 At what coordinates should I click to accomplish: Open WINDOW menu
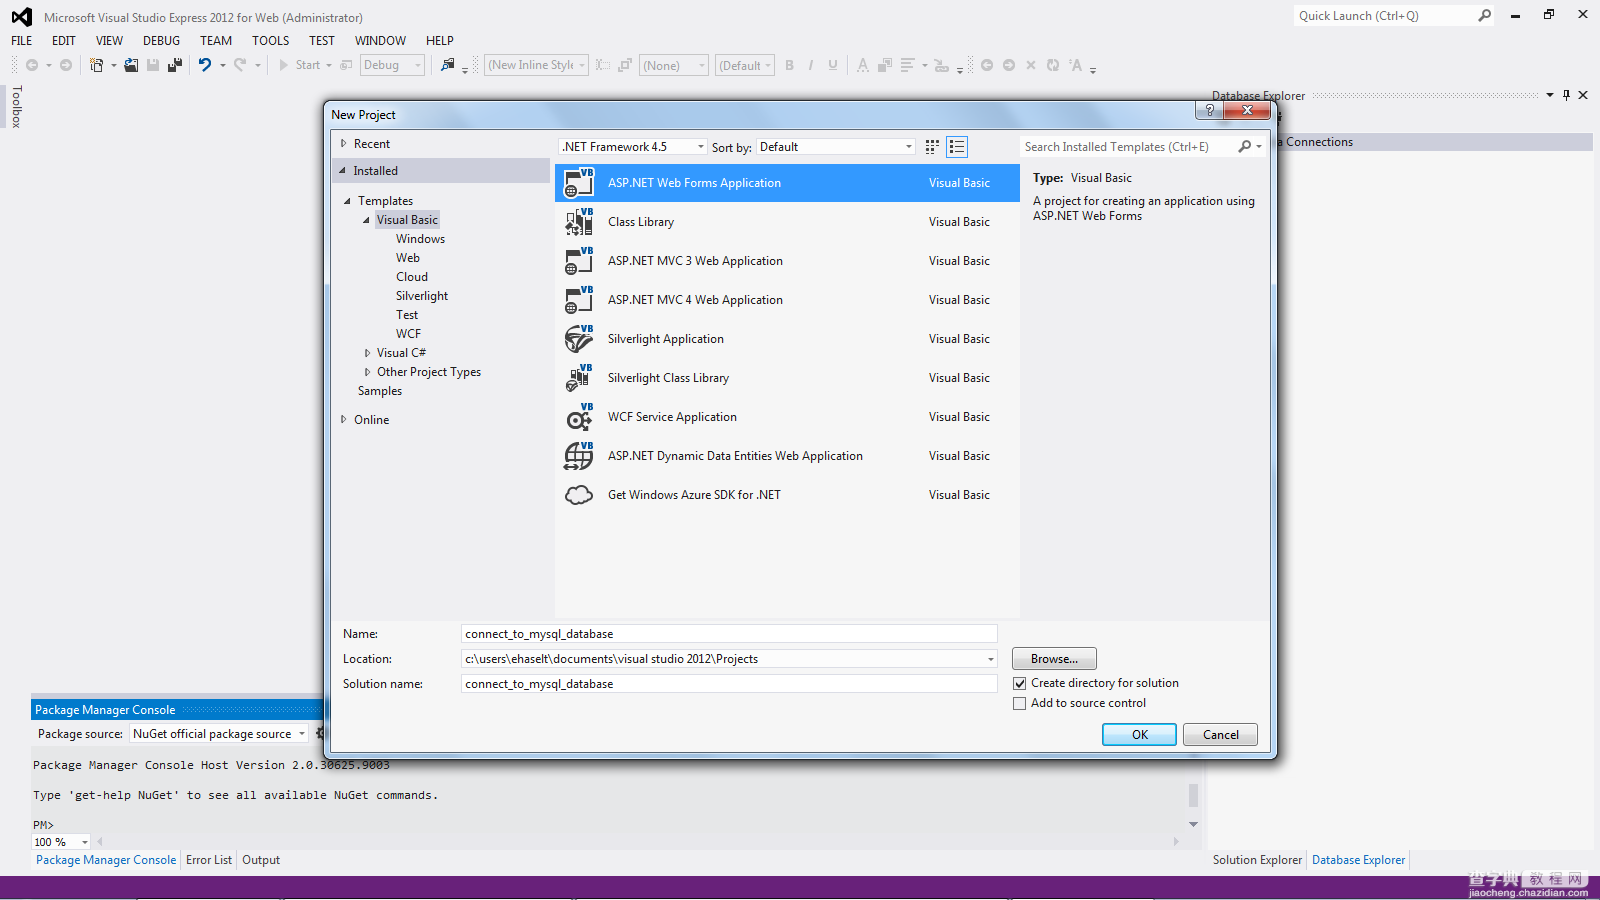381,41
